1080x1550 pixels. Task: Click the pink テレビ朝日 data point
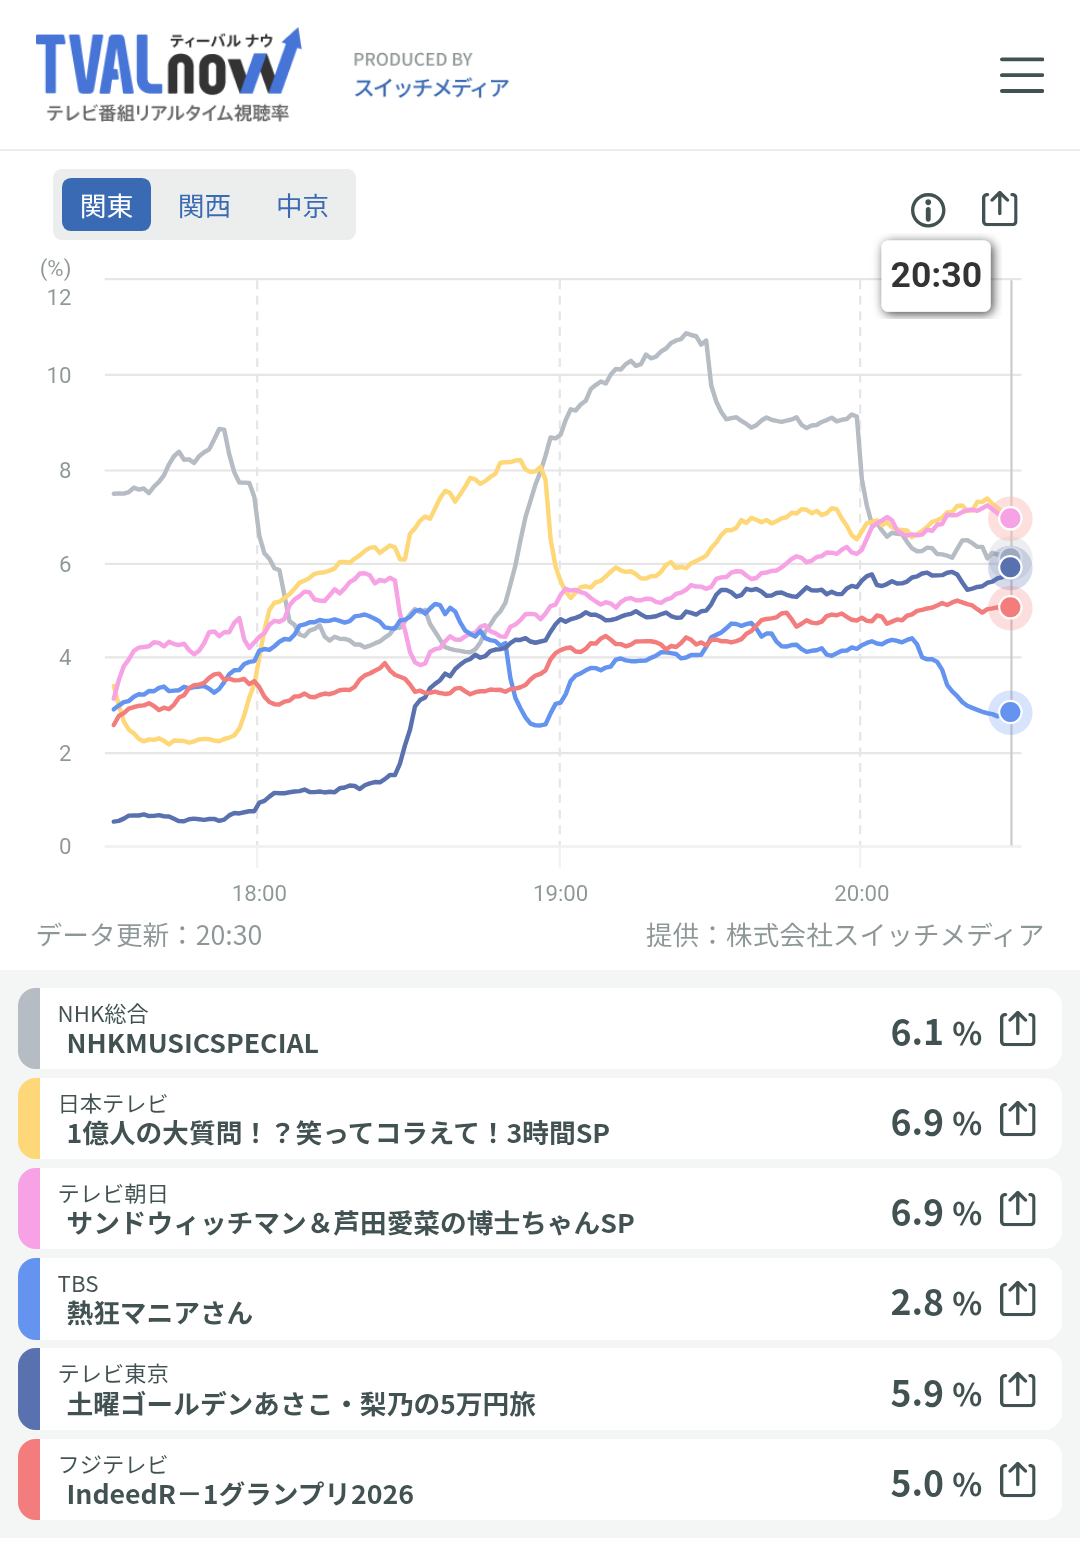pyautogui.click(x=1010, y=518)
